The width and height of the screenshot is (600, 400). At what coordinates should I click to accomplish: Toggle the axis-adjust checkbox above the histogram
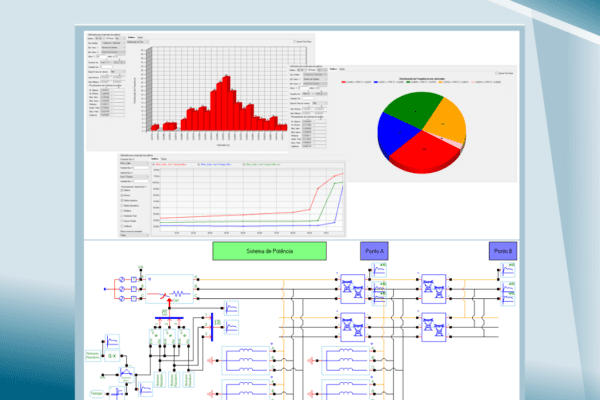click(295, 41)
